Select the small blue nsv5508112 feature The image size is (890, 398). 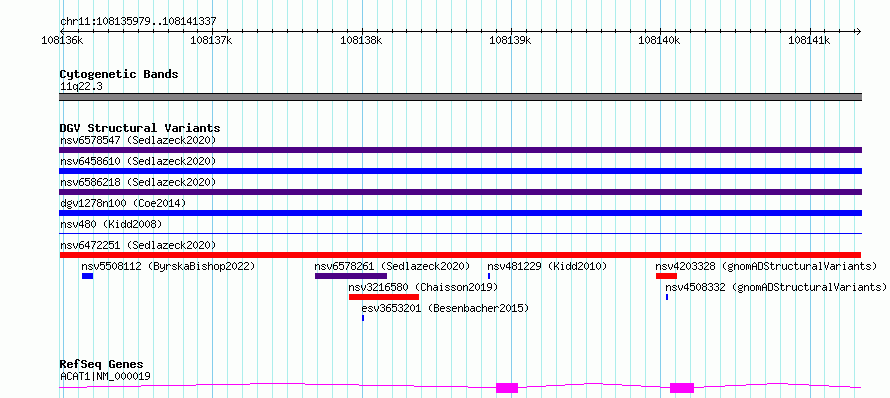[87, 276]
